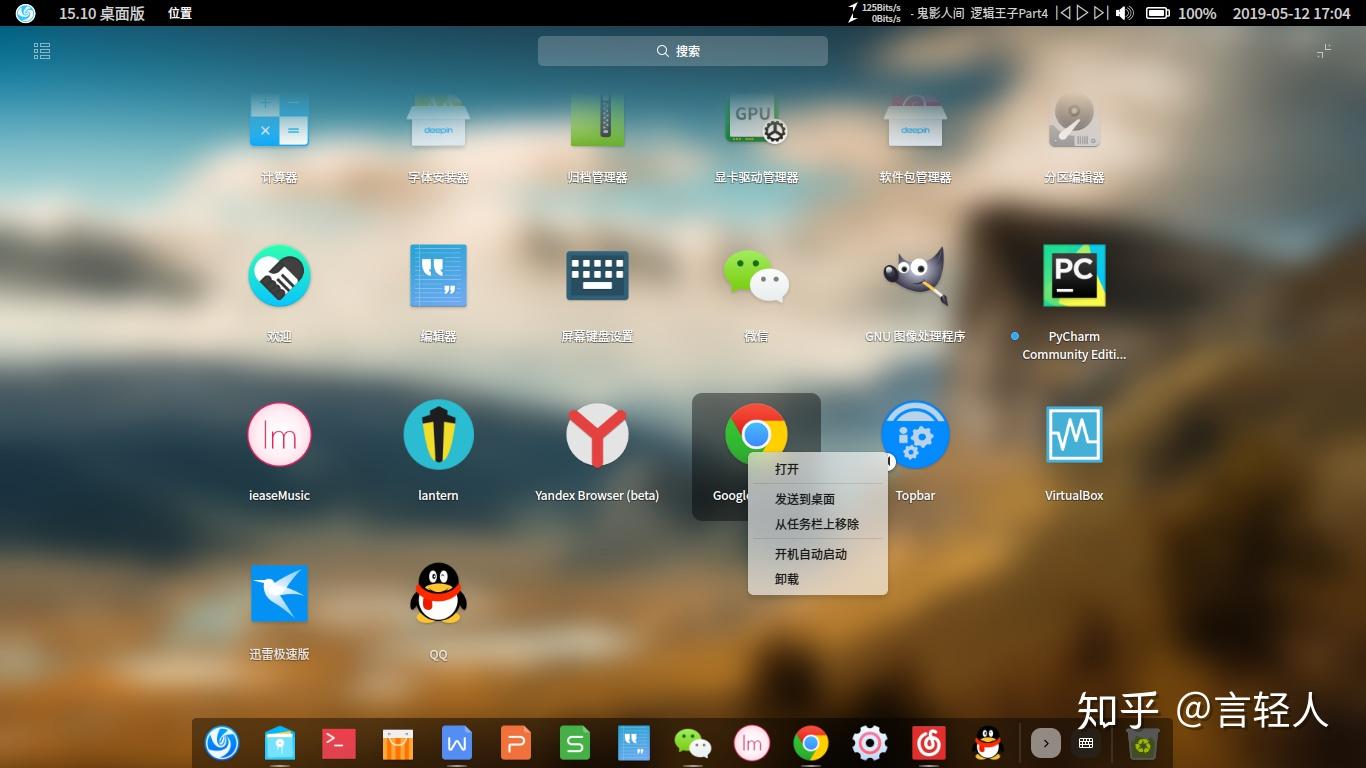This screenshot has width=1366, height=768.
Task: Launch PyCharm Community Edition
Action: coord(1073,275)
